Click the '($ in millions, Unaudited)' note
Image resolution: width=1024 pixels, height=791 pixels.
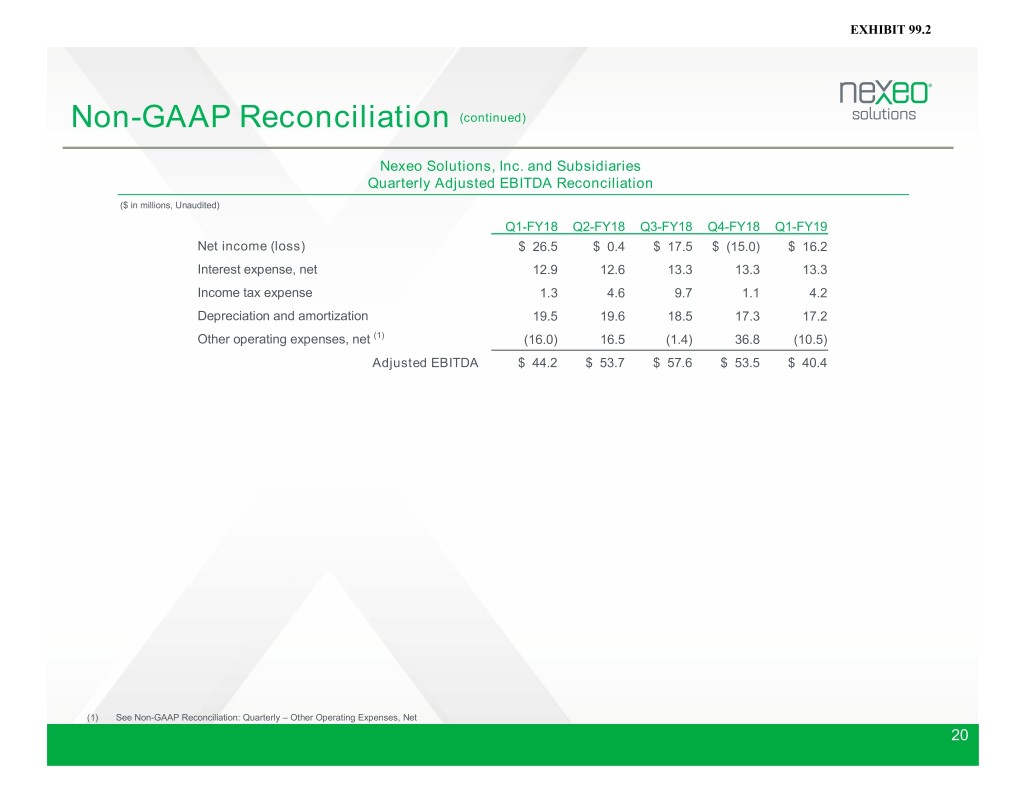[170, 205]
